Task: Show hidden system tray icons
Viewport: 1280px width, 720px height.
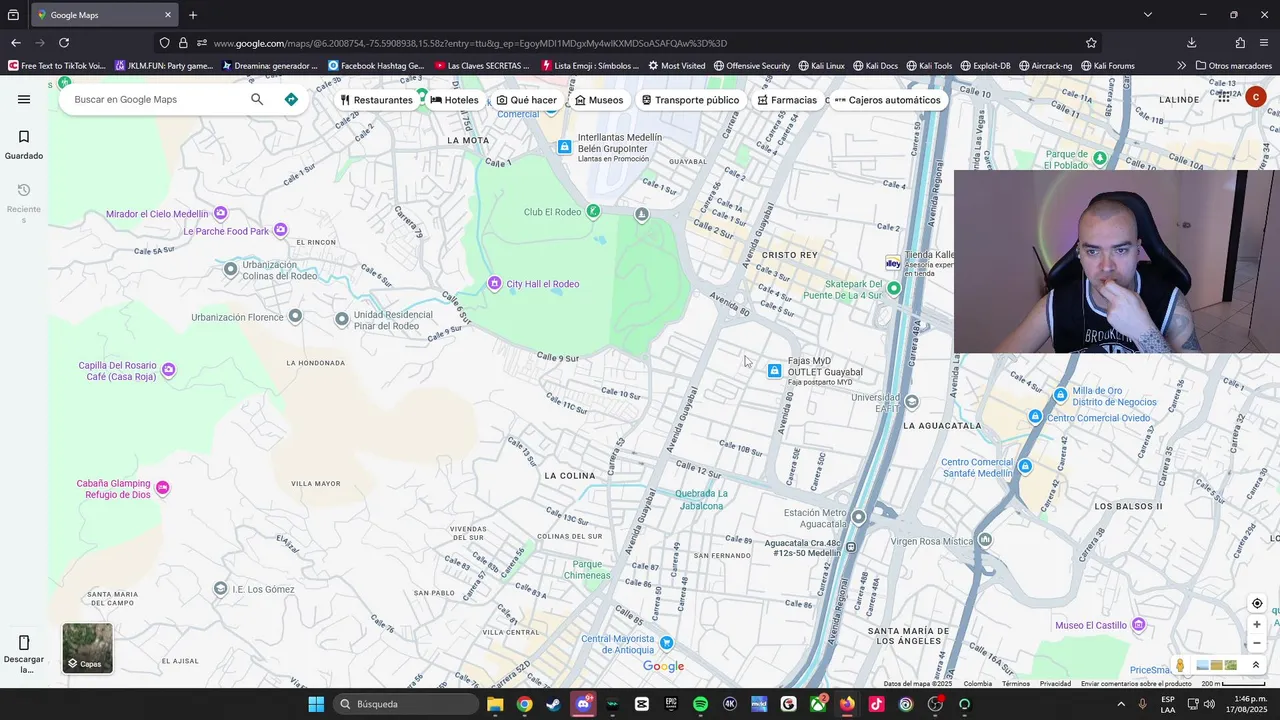Action: point(1120,704)
